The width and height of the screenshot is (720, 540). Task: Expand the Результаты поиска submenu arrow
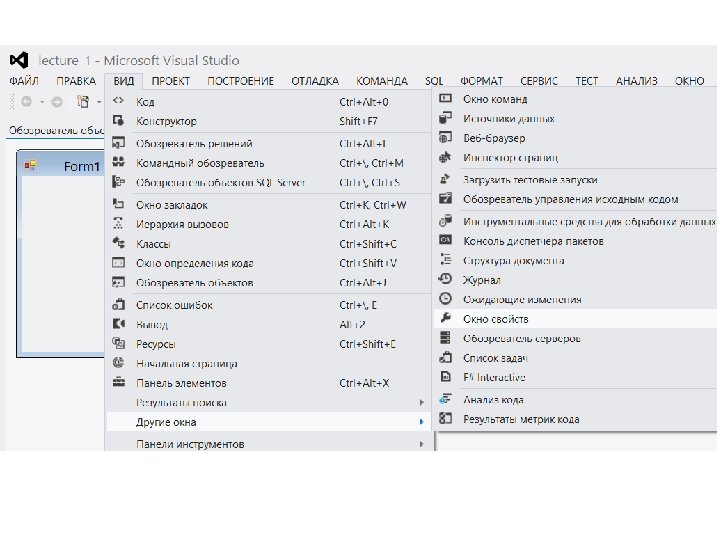pyautogui.click(x=421, y=403)
